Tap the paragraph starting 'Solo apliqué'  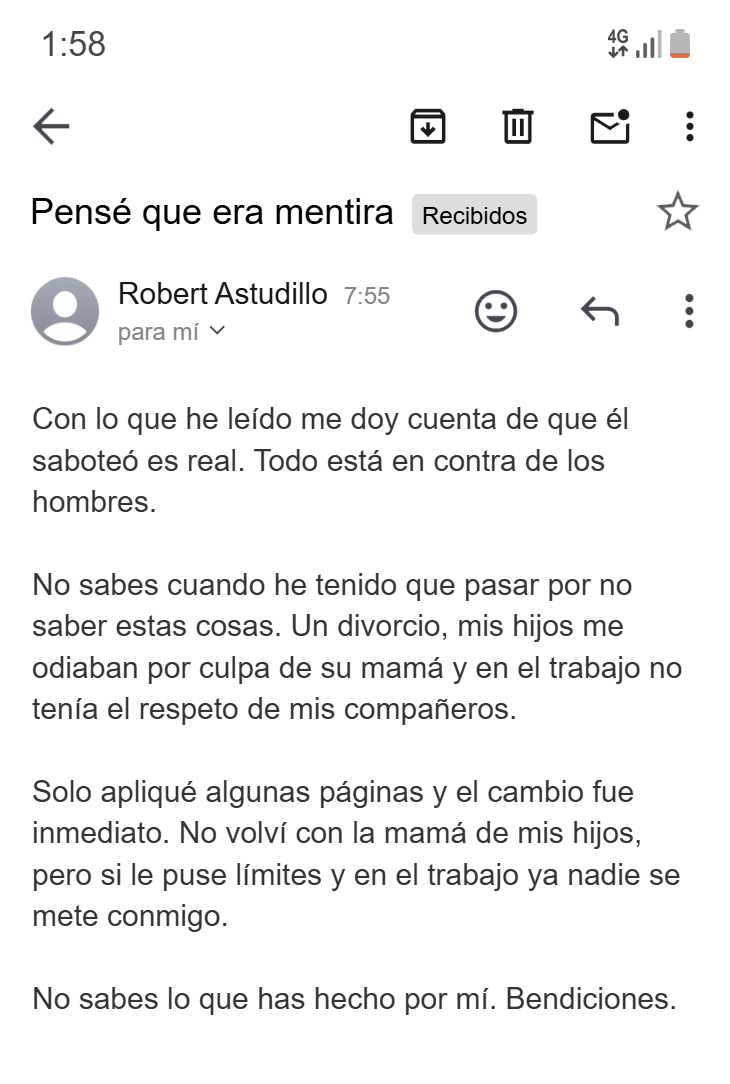coord(357,854)
